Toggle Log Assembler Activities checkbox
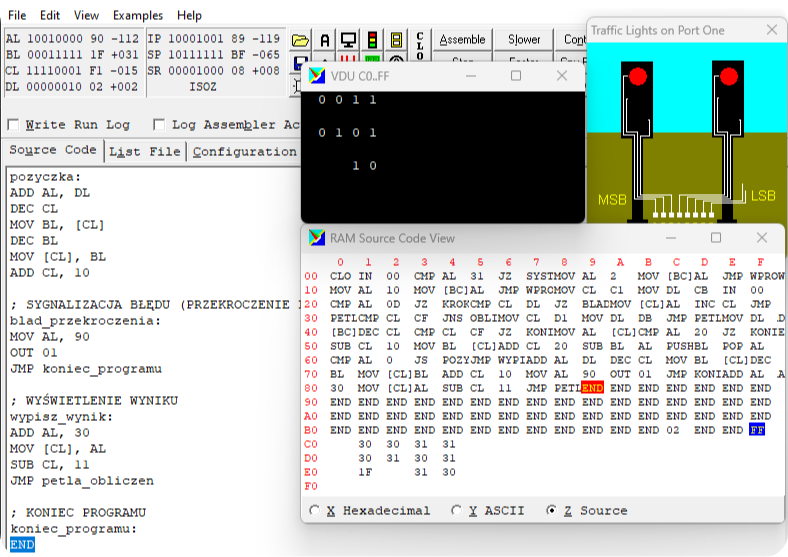 159,125
